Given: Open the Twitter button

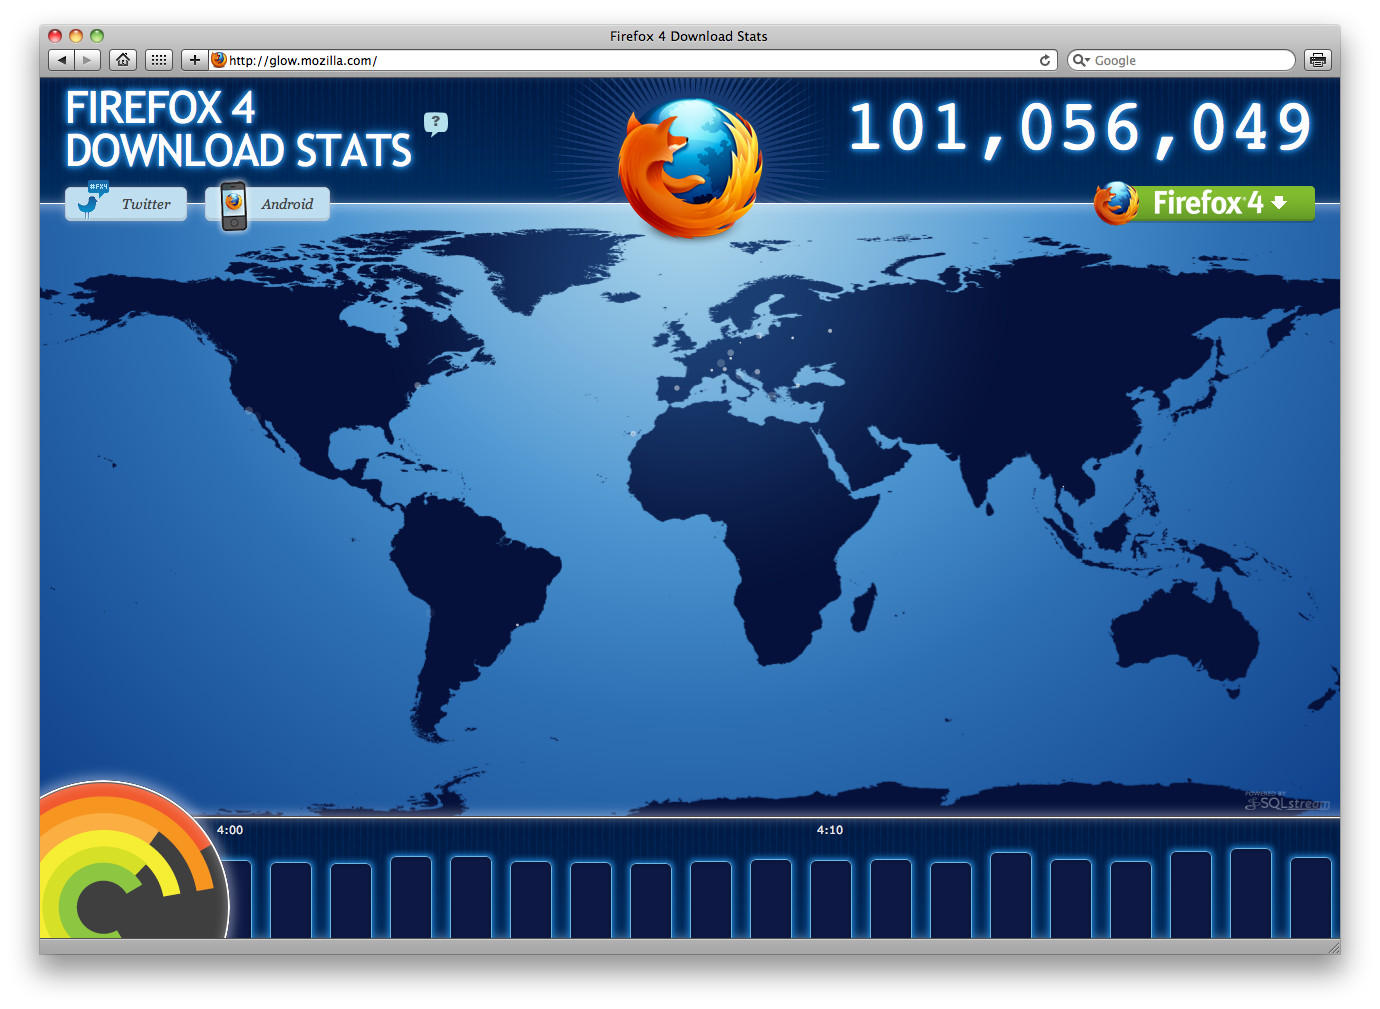Looking at the screenshot, I should tap(126, 203).
